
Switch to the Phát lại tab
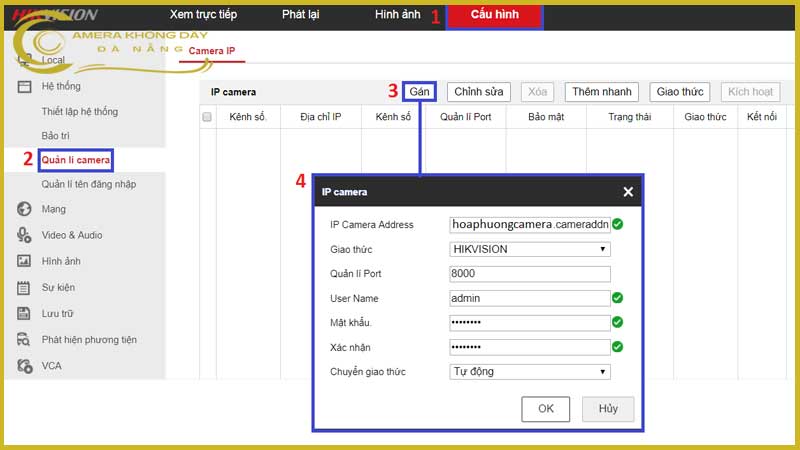point(300,15)
